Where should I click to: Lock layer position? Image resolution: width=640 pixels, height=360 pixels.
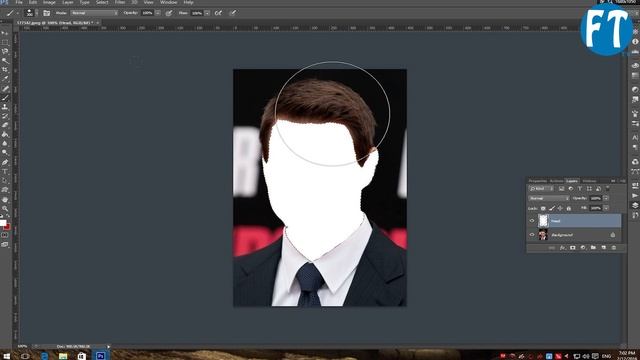(560, 208)
